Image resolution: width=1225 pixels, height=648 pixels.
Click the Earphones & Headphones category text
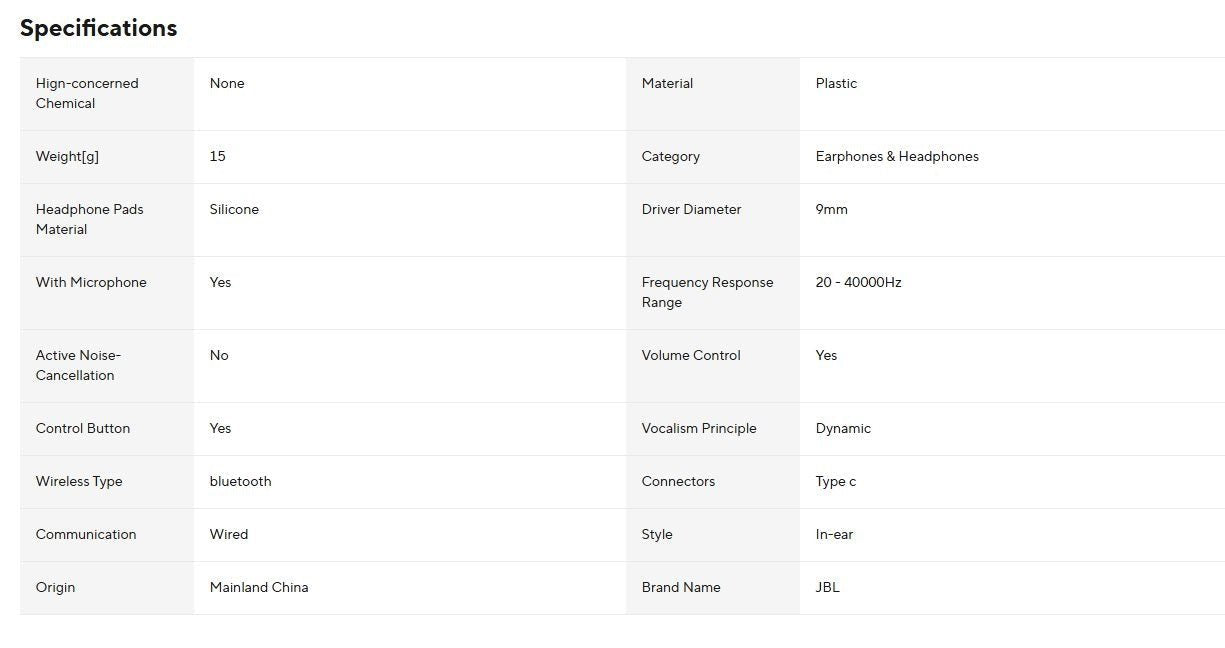[x=897, y=156]
